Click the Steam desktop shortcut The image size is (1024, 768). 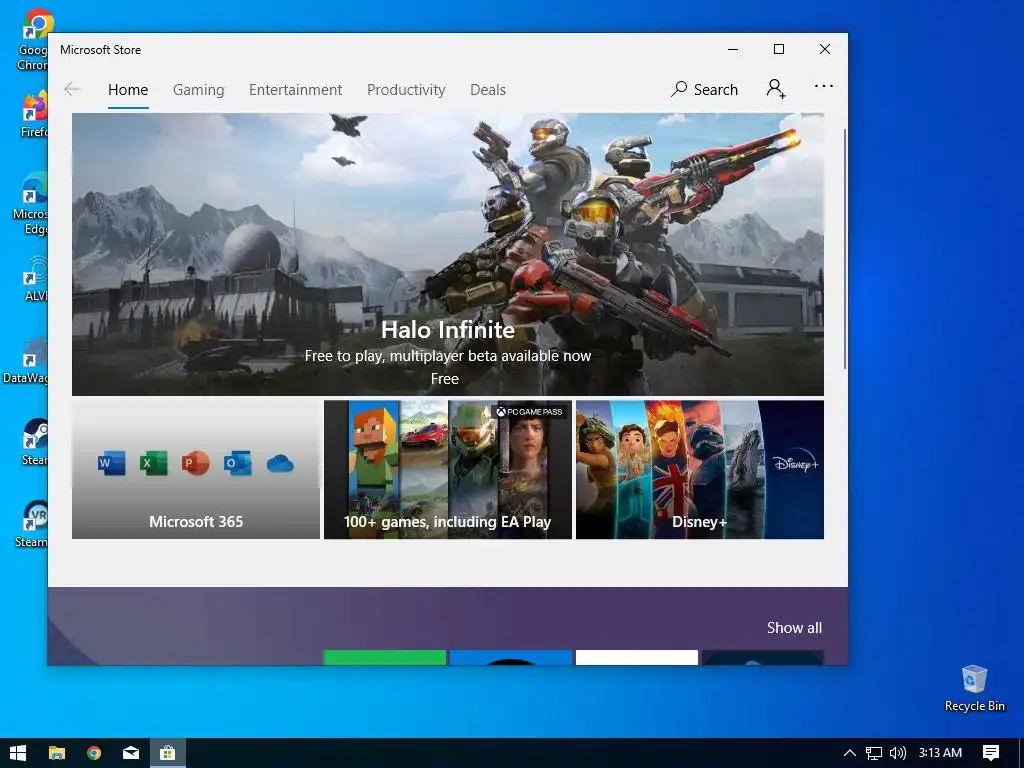(x=34, y=443)
